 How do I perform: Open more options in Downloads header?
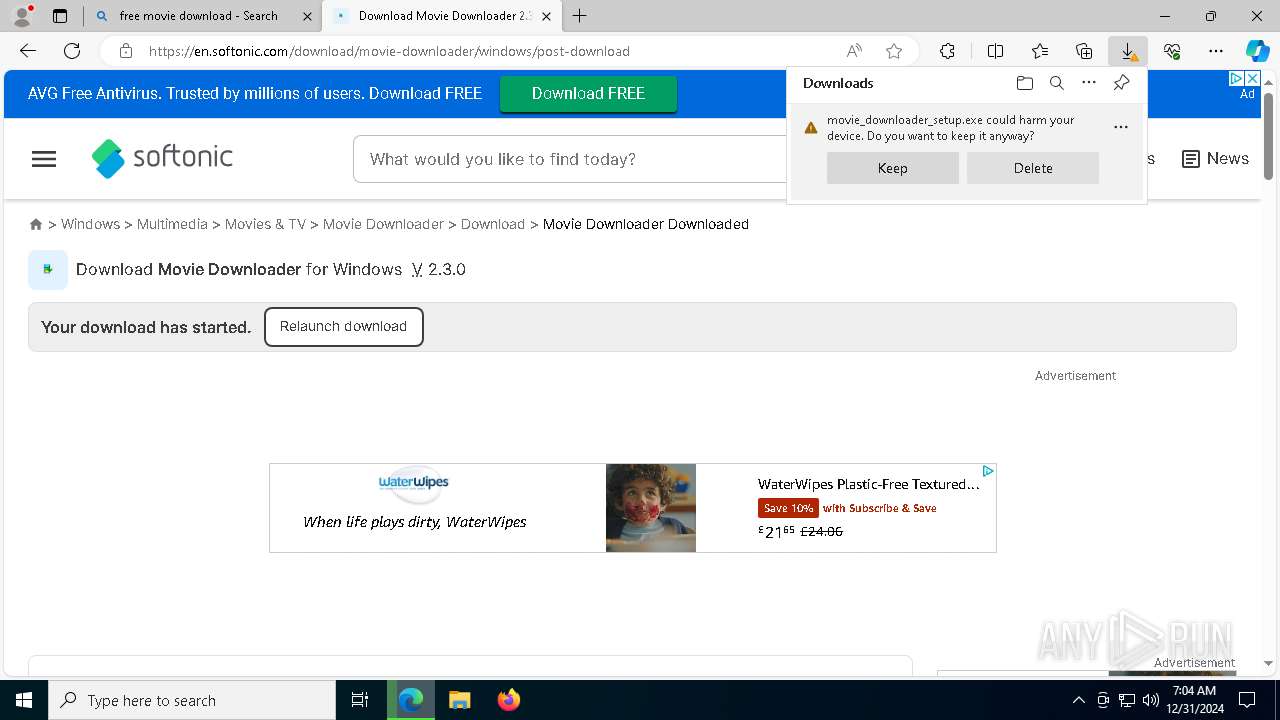[1089, 83]
